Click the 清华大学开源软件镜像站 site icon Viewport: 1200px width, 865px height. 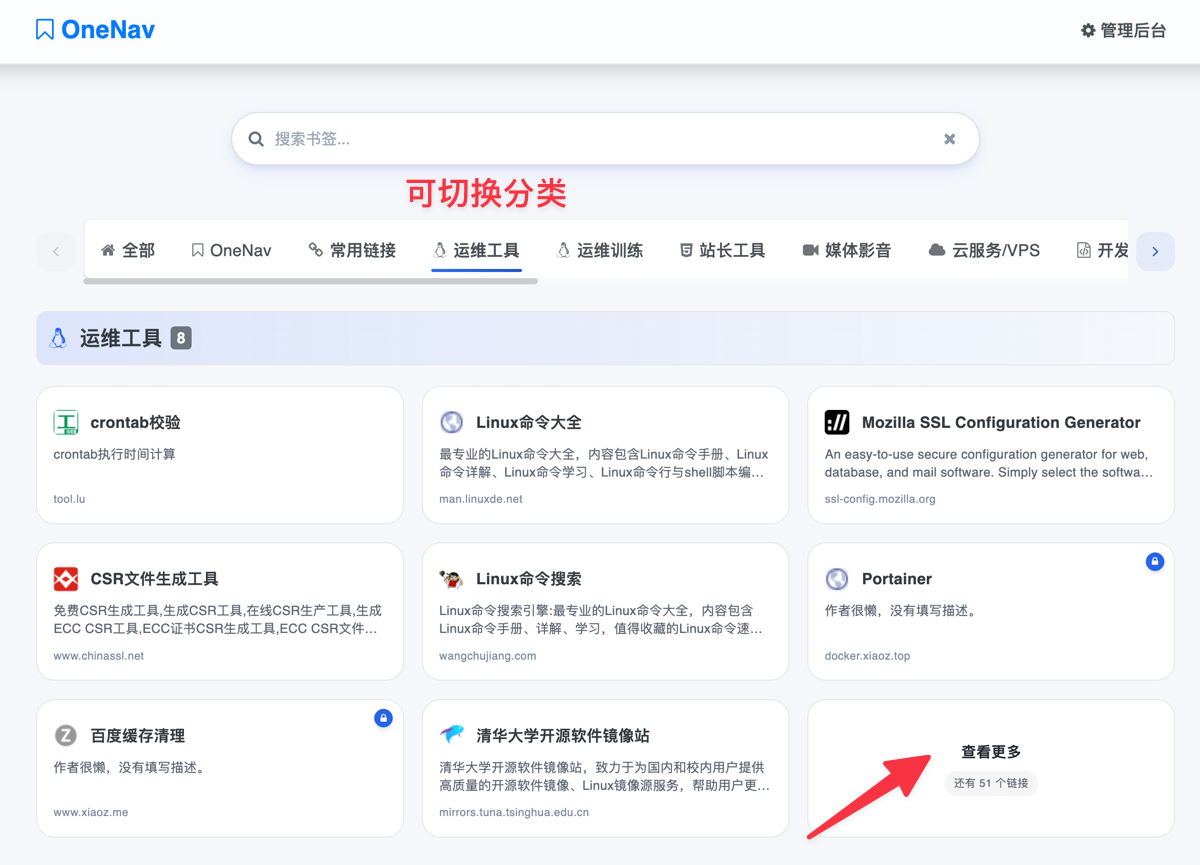coord(452,735)
